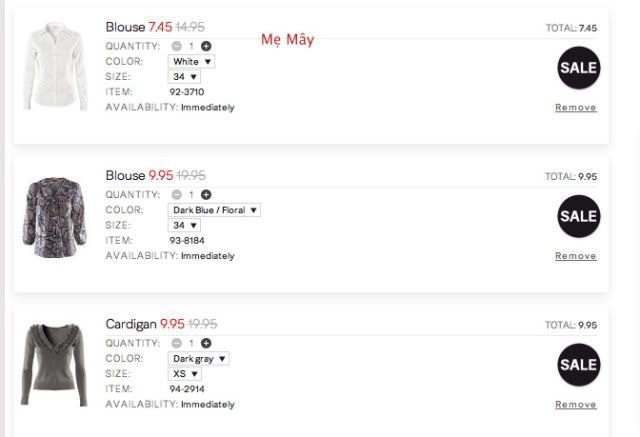Open Dark Blue / Floral color dropdown

click(214, 210)
